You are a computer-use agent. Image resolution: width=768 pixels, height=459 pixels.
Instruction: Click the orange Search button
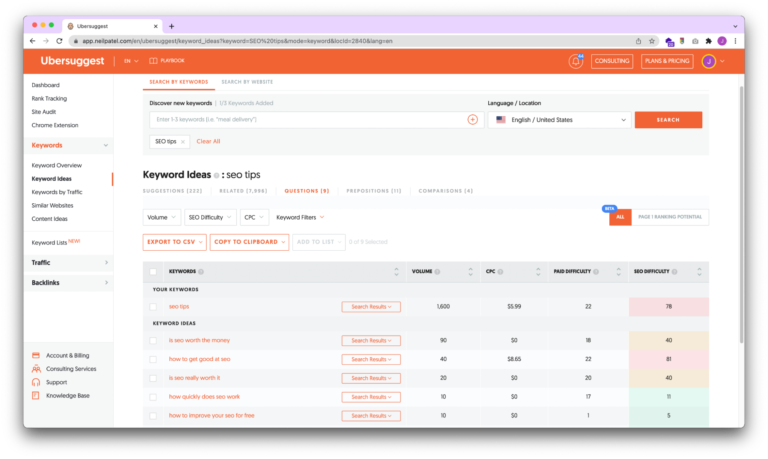[668, 120]
